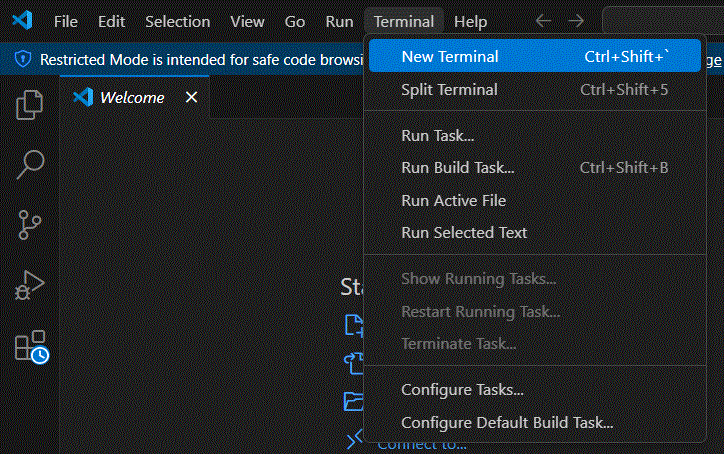724x454 pixels.
Task: Select Run Build Task... option
Action: coord(457,167)
